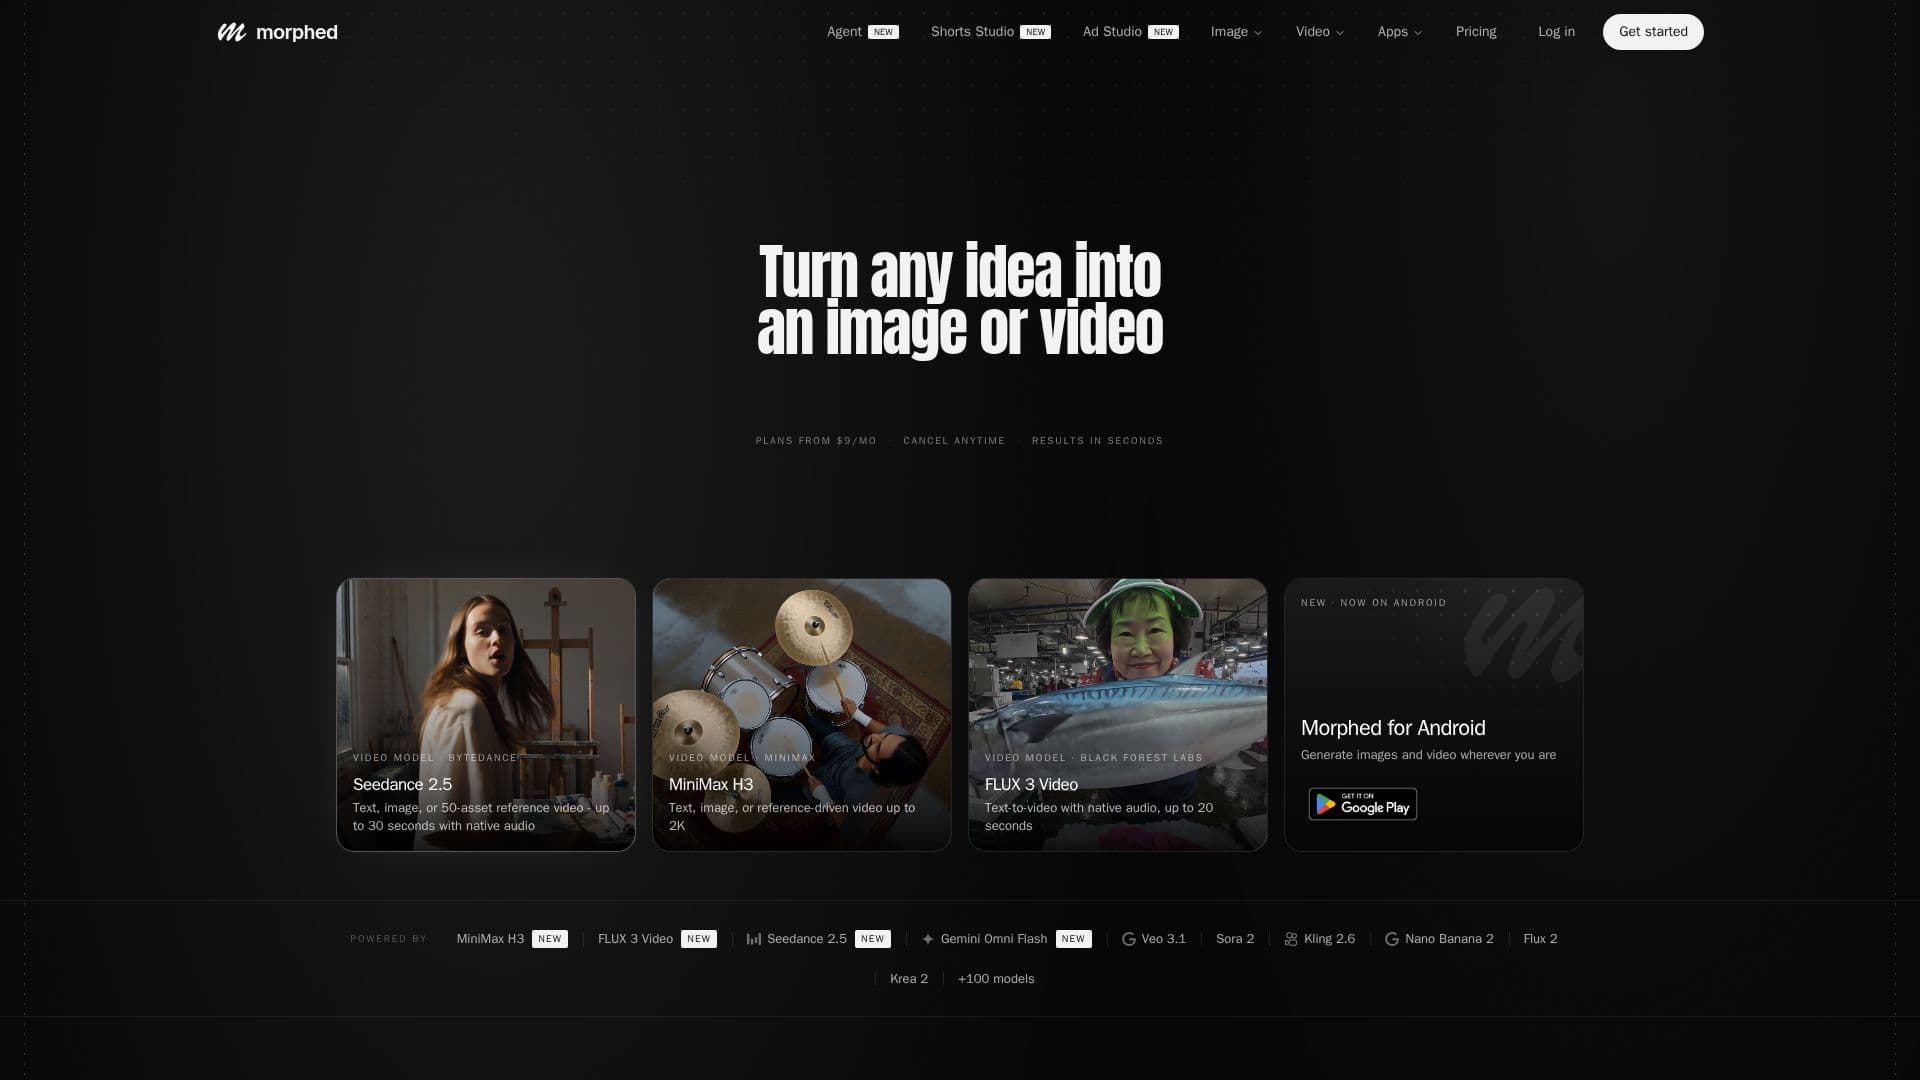
Task: Go to the Pricing page
Action: click(1475, 32)
